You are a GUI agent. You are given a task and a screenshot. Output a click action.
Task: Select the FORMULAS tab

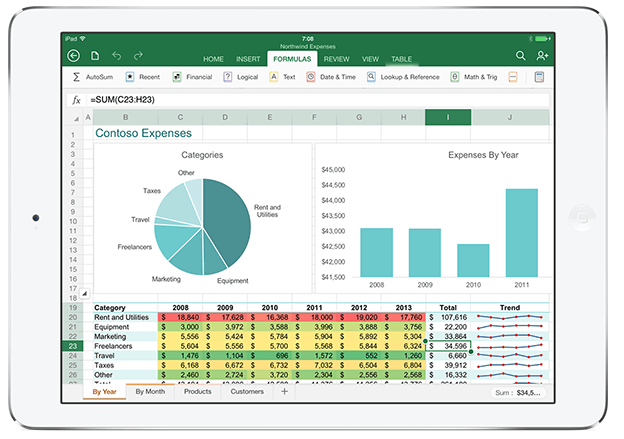click(x=292, y=59)
